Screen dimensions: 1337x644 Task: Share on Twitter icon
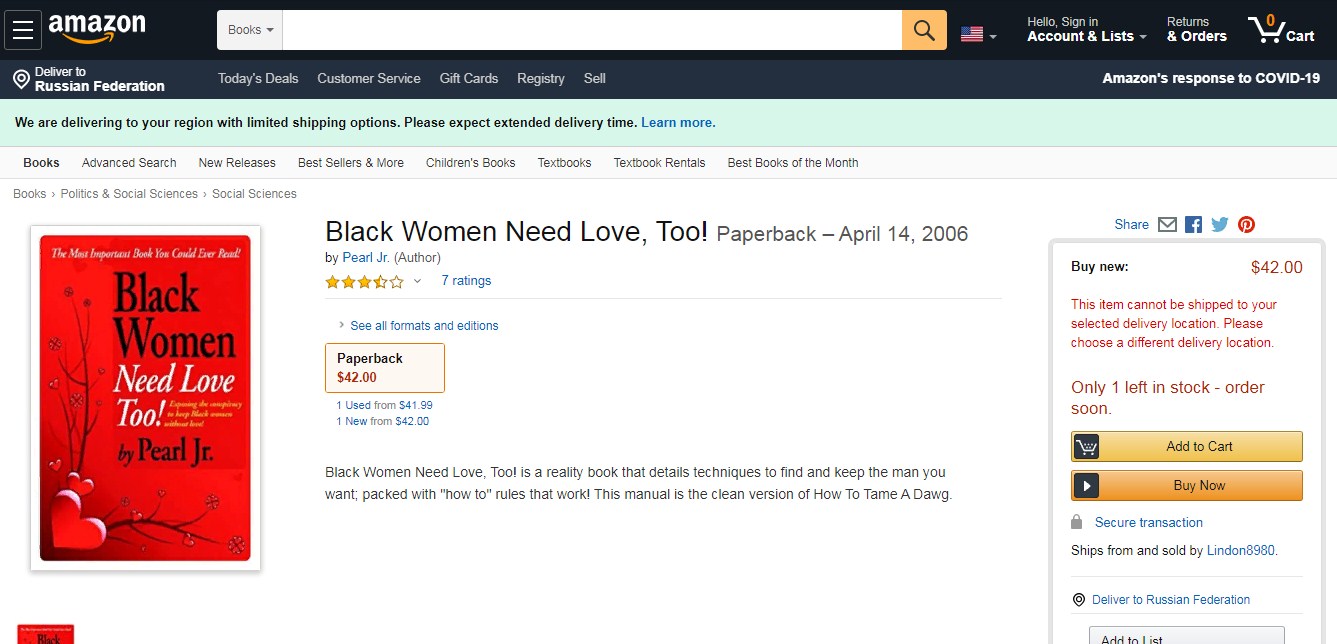[x=1219, y=225]
